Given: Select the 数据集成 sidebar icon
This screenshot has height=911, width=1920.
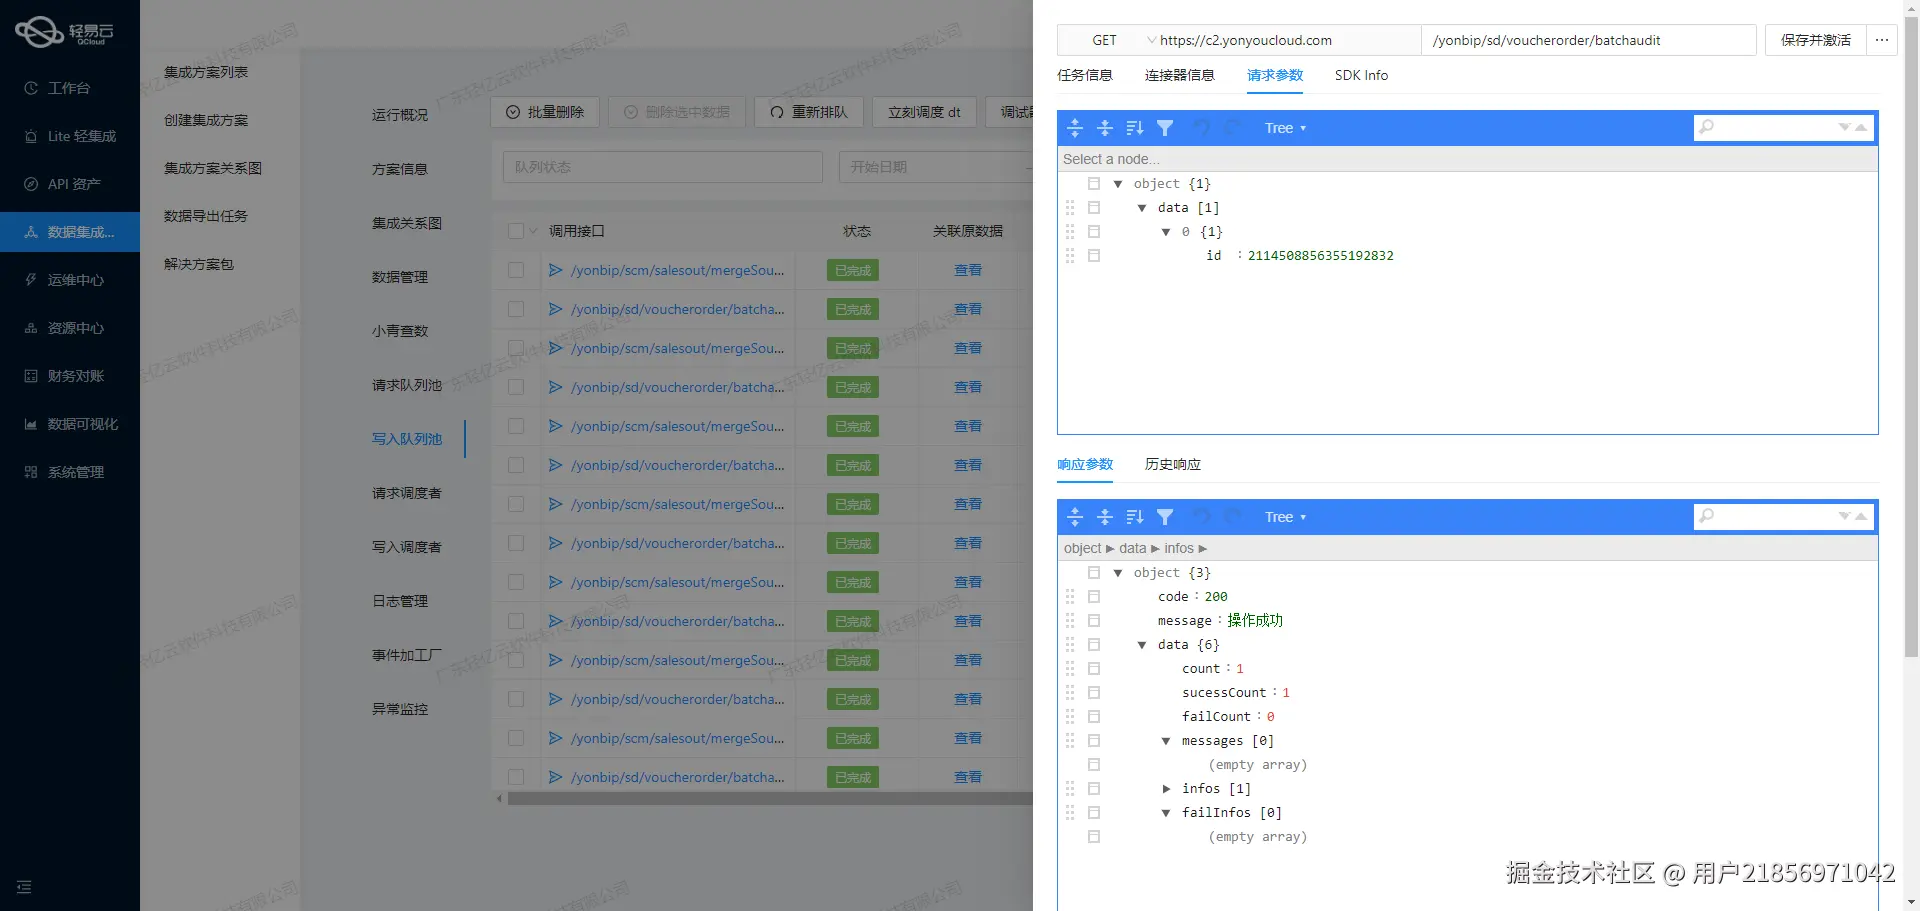Looking at the screenshot, I should 30,231.
